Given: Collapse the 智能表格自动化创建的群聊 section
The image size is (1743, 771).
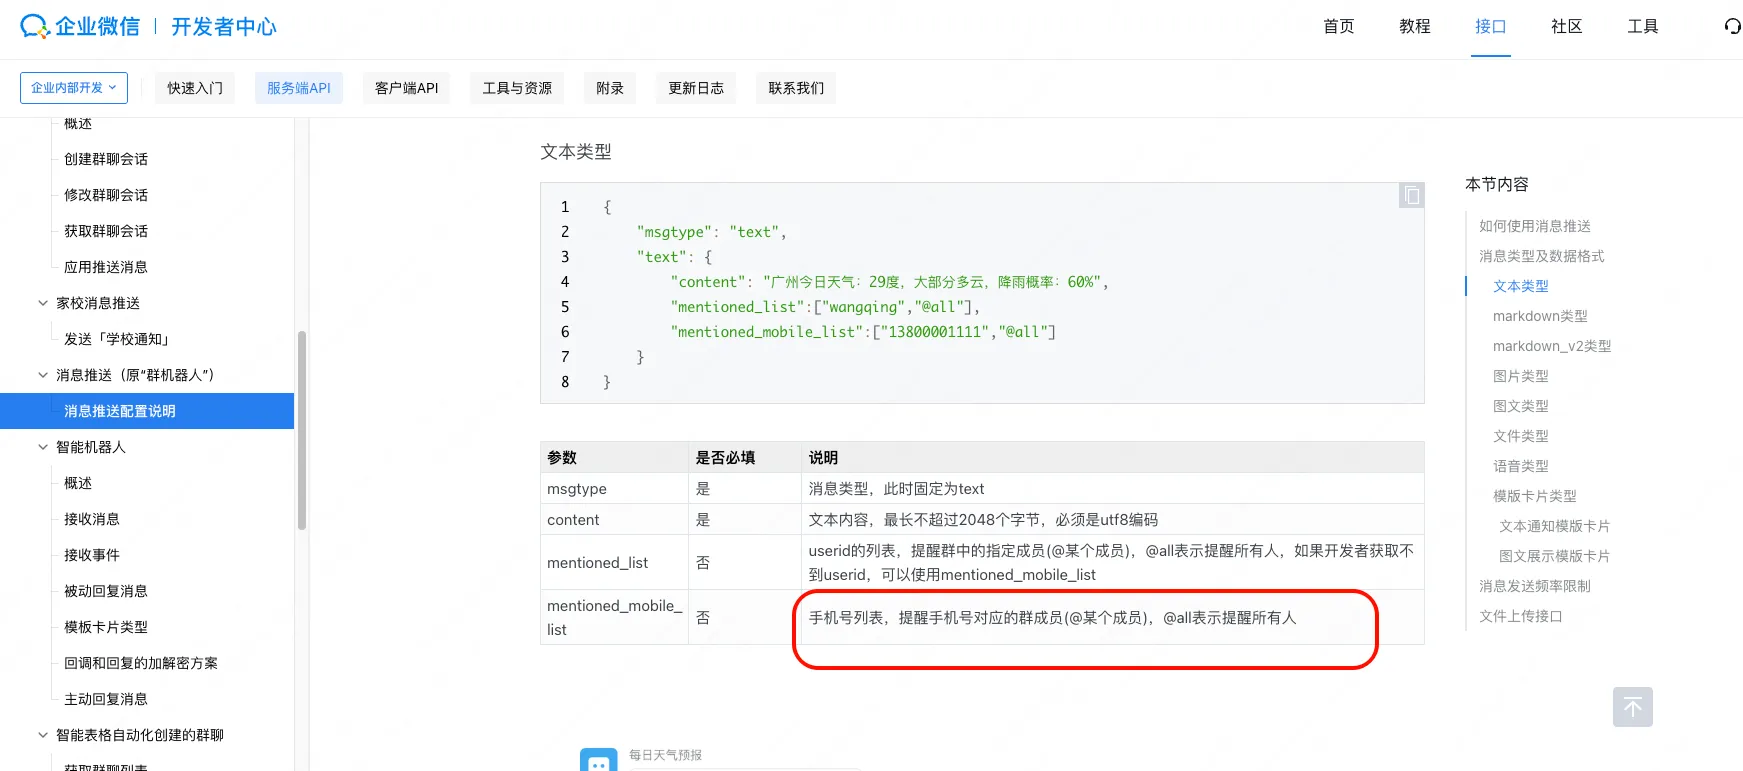Looking at the screenshot, I should click(x=43, y=735).
